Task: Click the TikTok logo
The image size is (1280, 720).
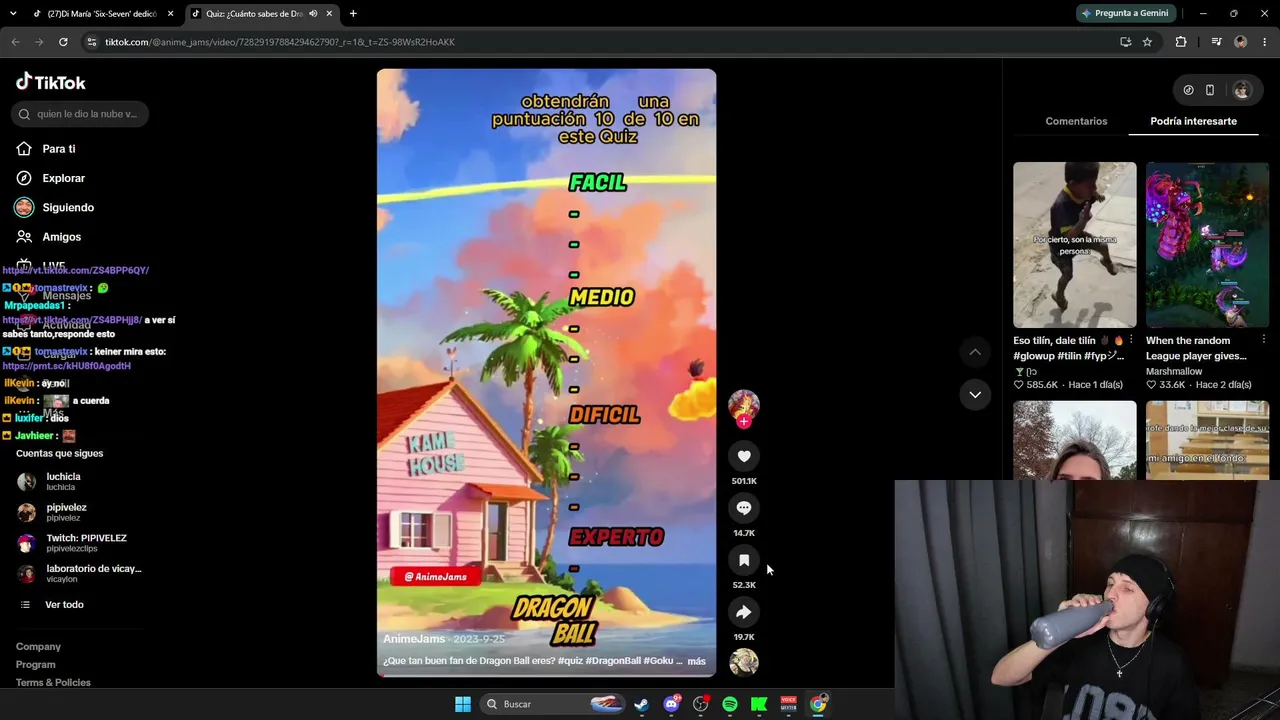Action: [51, 82]
